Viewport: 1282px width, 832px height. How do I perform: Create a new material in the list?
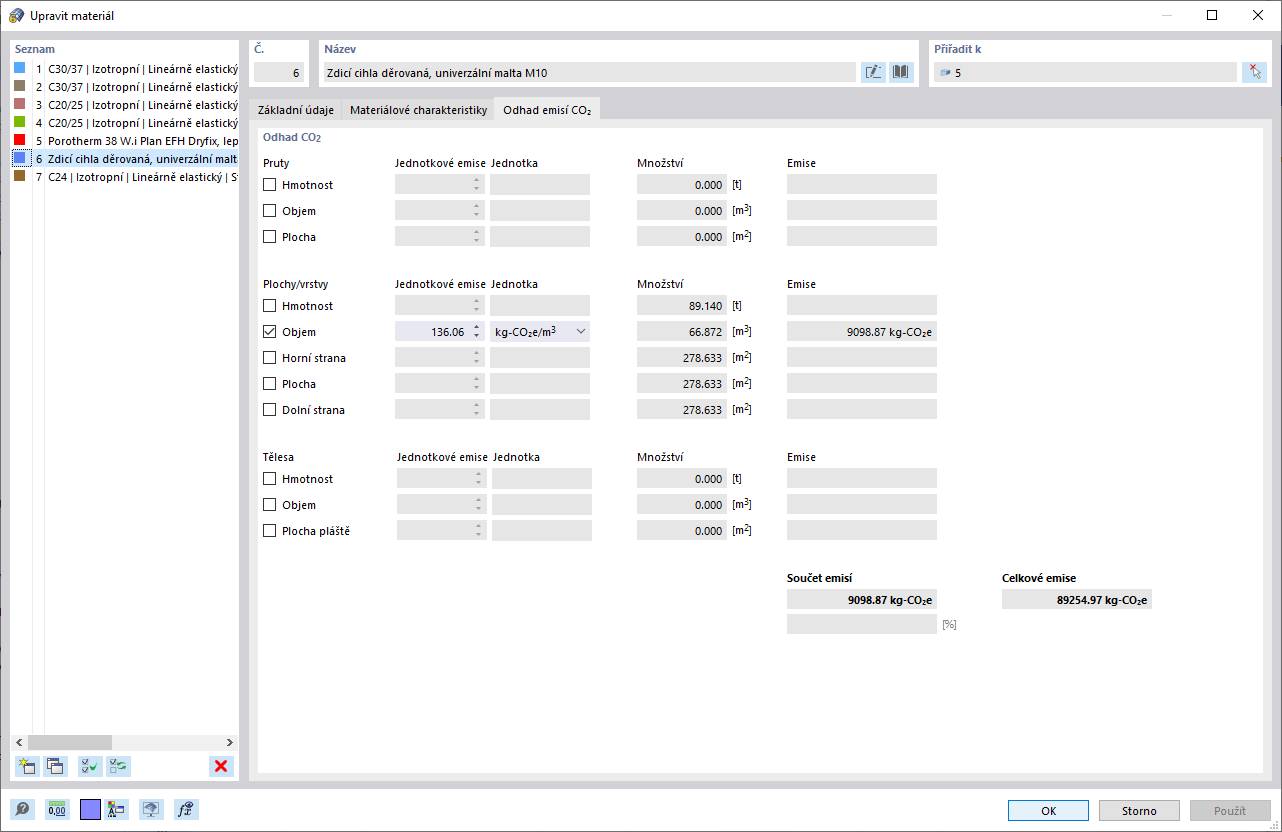pyautogui.click(x=27, y=767)
